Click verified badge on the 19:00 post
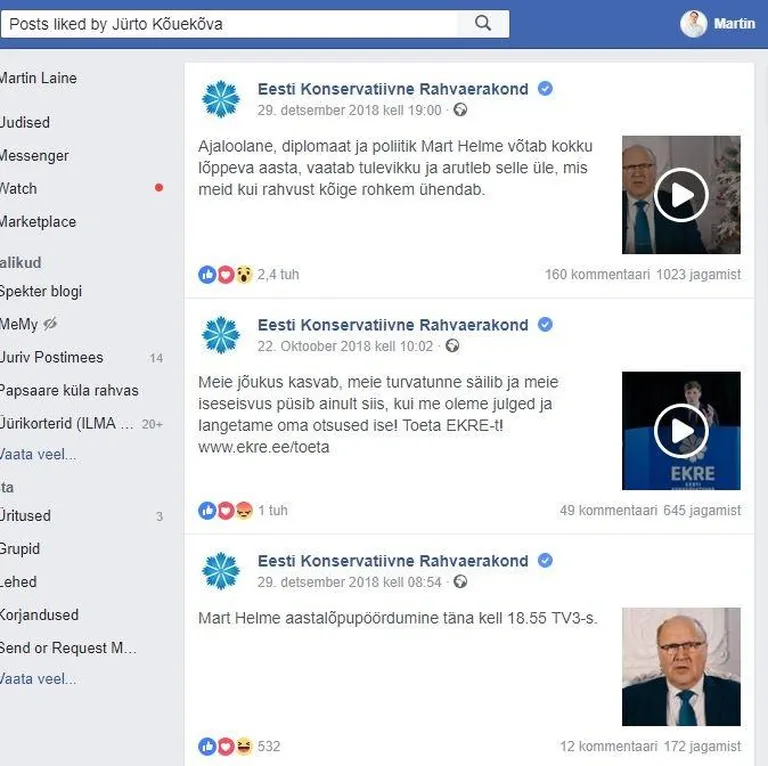 (x=545, y=89)
